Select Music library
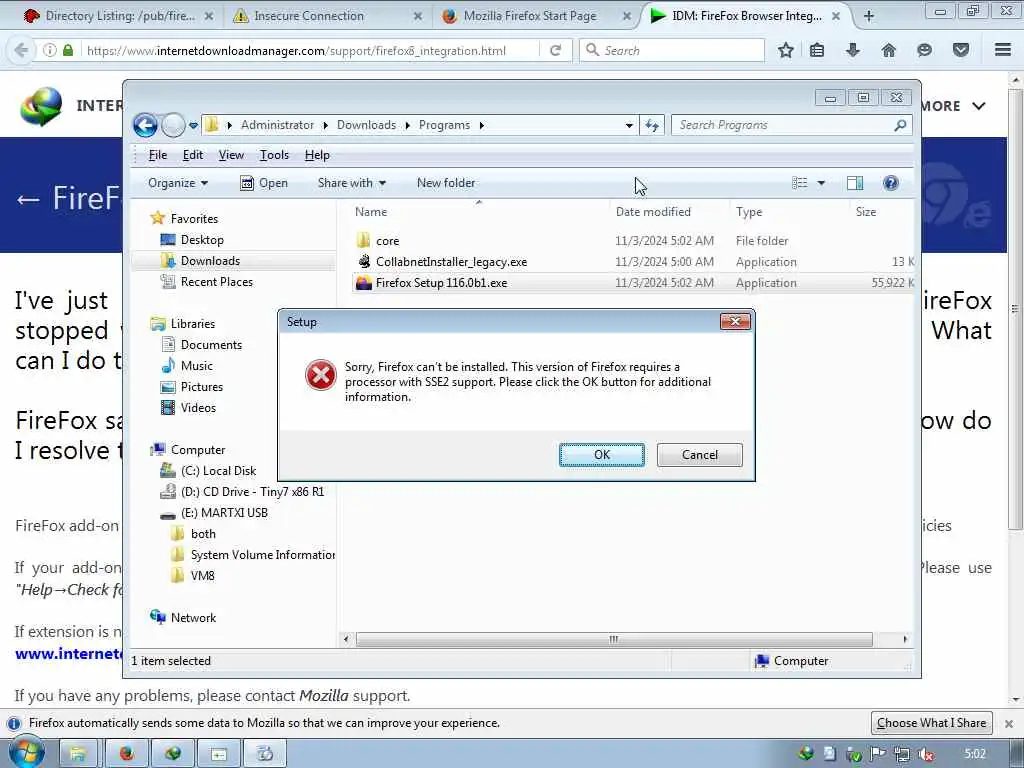Viewport: 1024px width, 768px height. coord(197,366)
